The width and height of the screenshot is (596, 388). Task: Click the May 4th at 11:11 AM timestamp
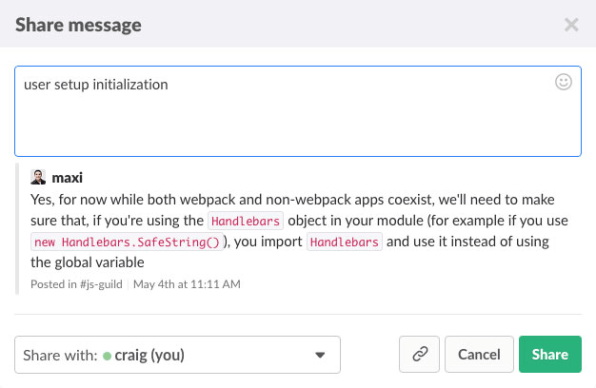[187, 284]
